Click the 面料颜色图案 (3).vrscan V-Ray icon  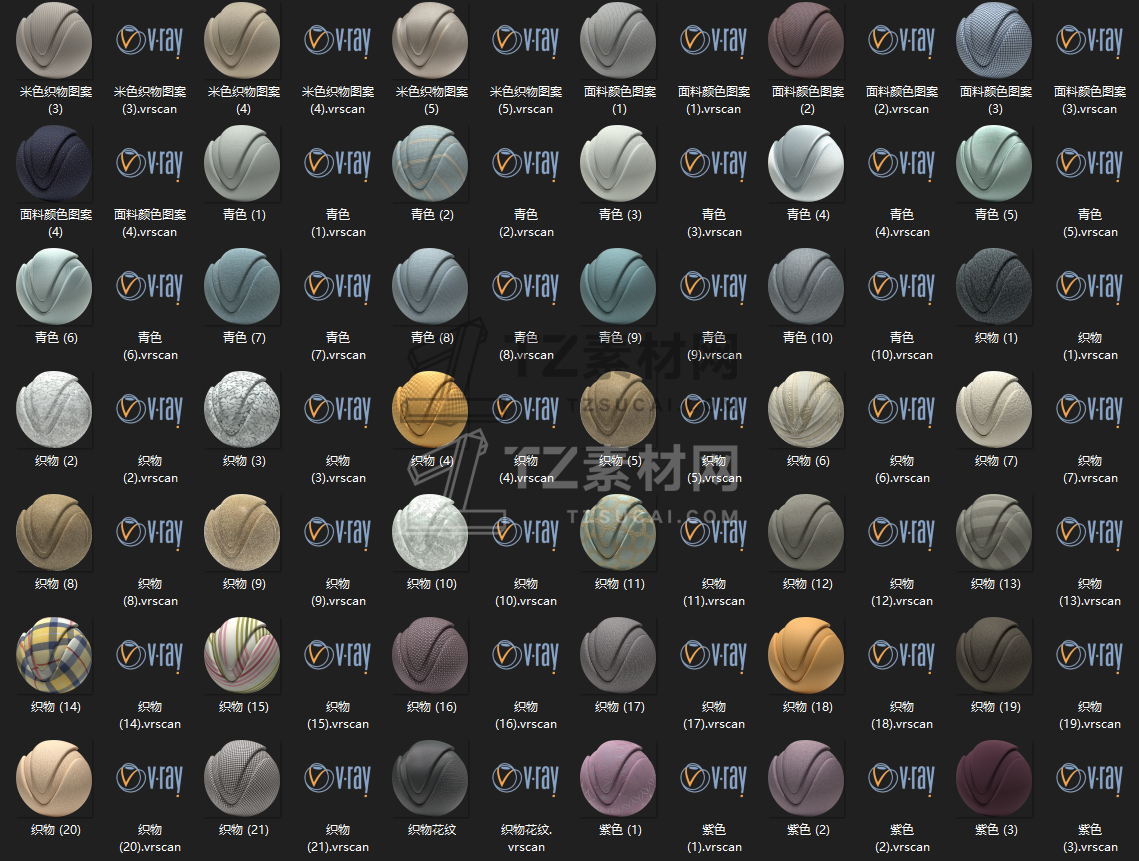pyautogui.click(x=1090, y=41)
